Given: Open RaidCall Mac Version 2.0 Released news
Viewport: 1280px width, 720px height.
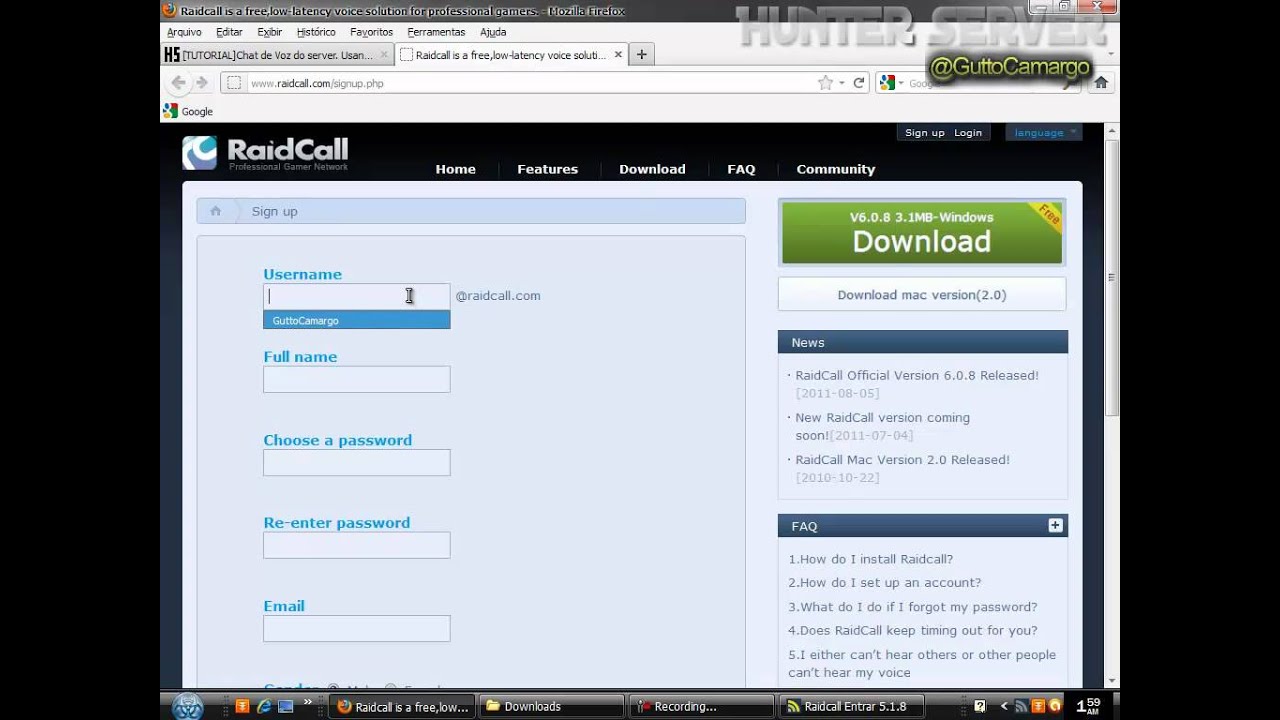Looking at the screenshot, I should pyautogui.click(x=902, y=460).
